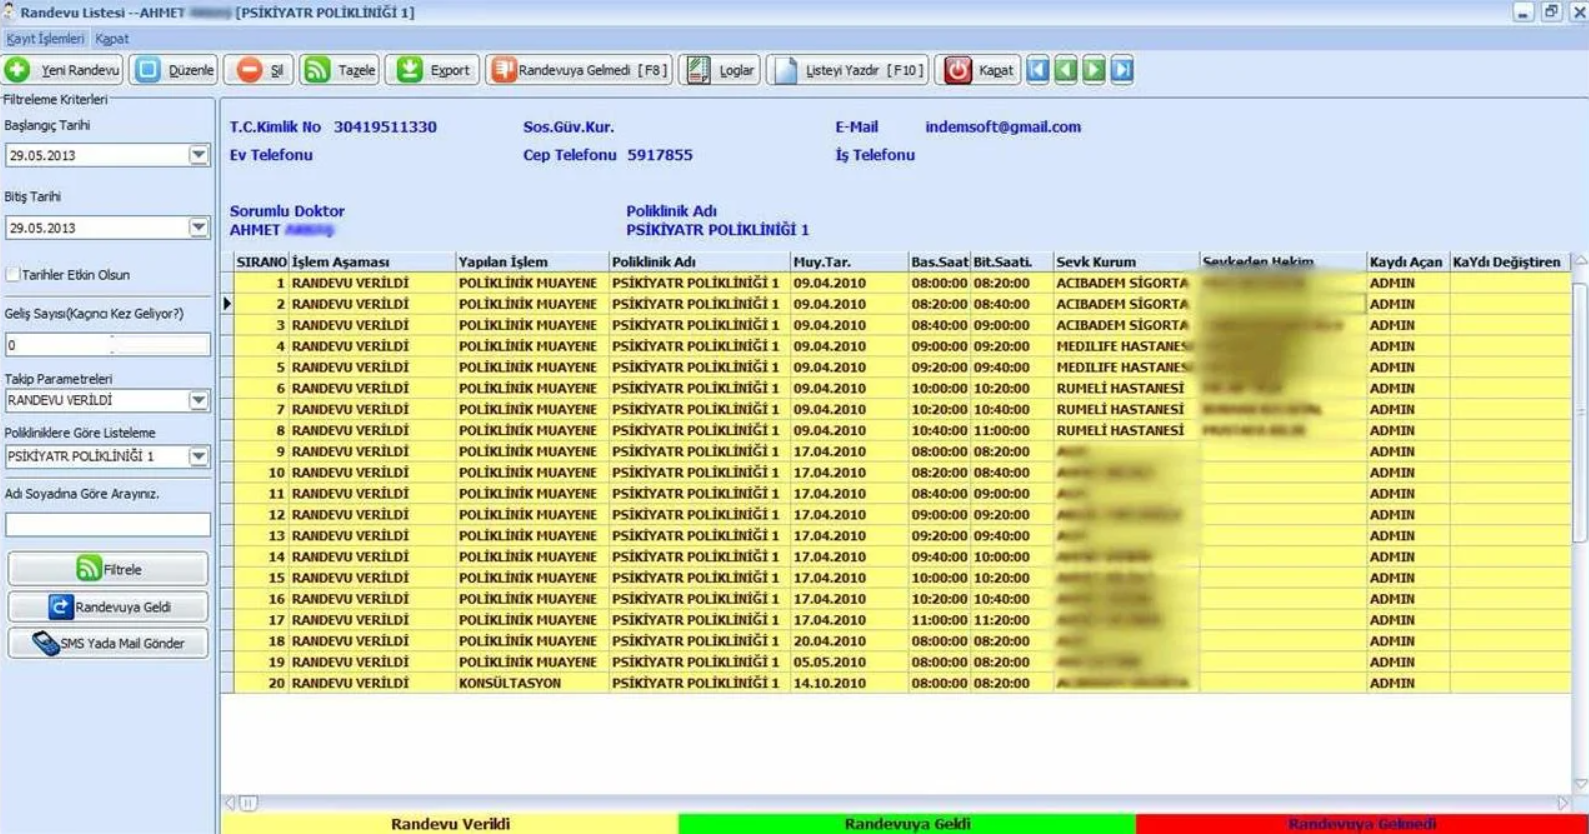Print list with Listeyi Yazdır [F10]
This screenshot has width=1589, height=834.
point(848,70)
